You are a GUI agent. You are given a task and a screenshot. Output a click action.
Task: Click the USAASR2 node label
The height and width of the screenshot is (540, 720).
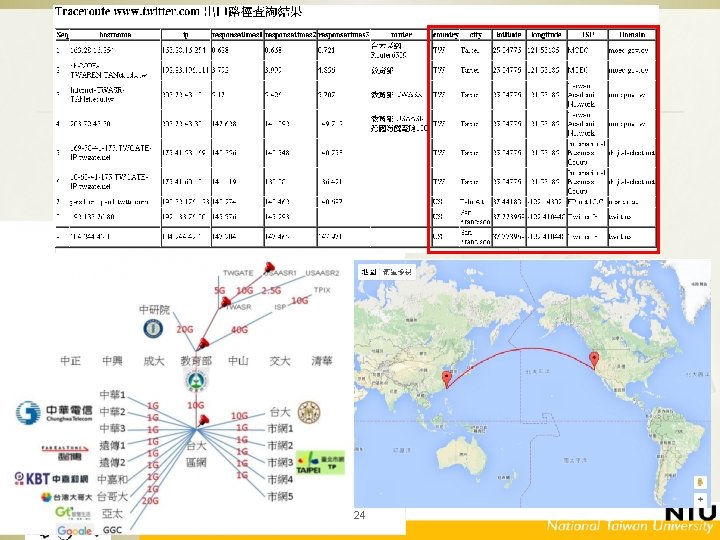tap(322, 273)
